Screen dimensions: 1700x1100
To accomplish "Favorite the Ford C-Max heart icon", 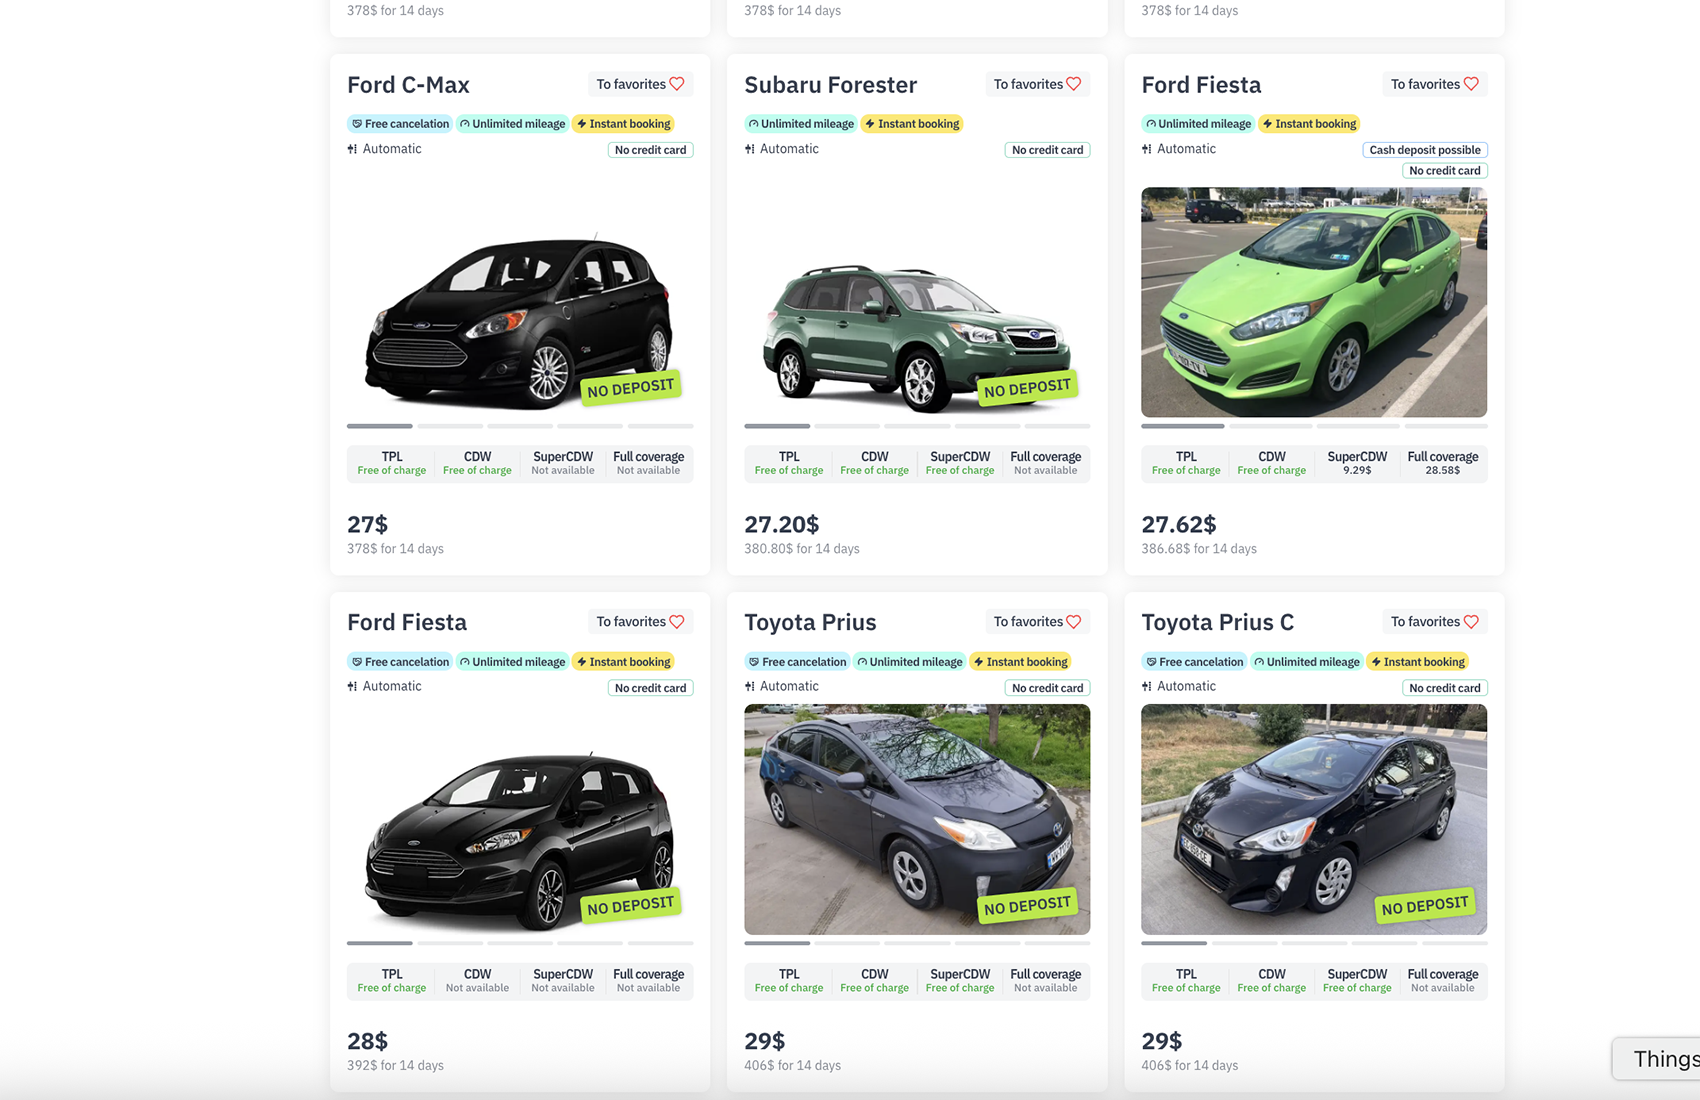I will pyautogui.click(x=677, y=84).
